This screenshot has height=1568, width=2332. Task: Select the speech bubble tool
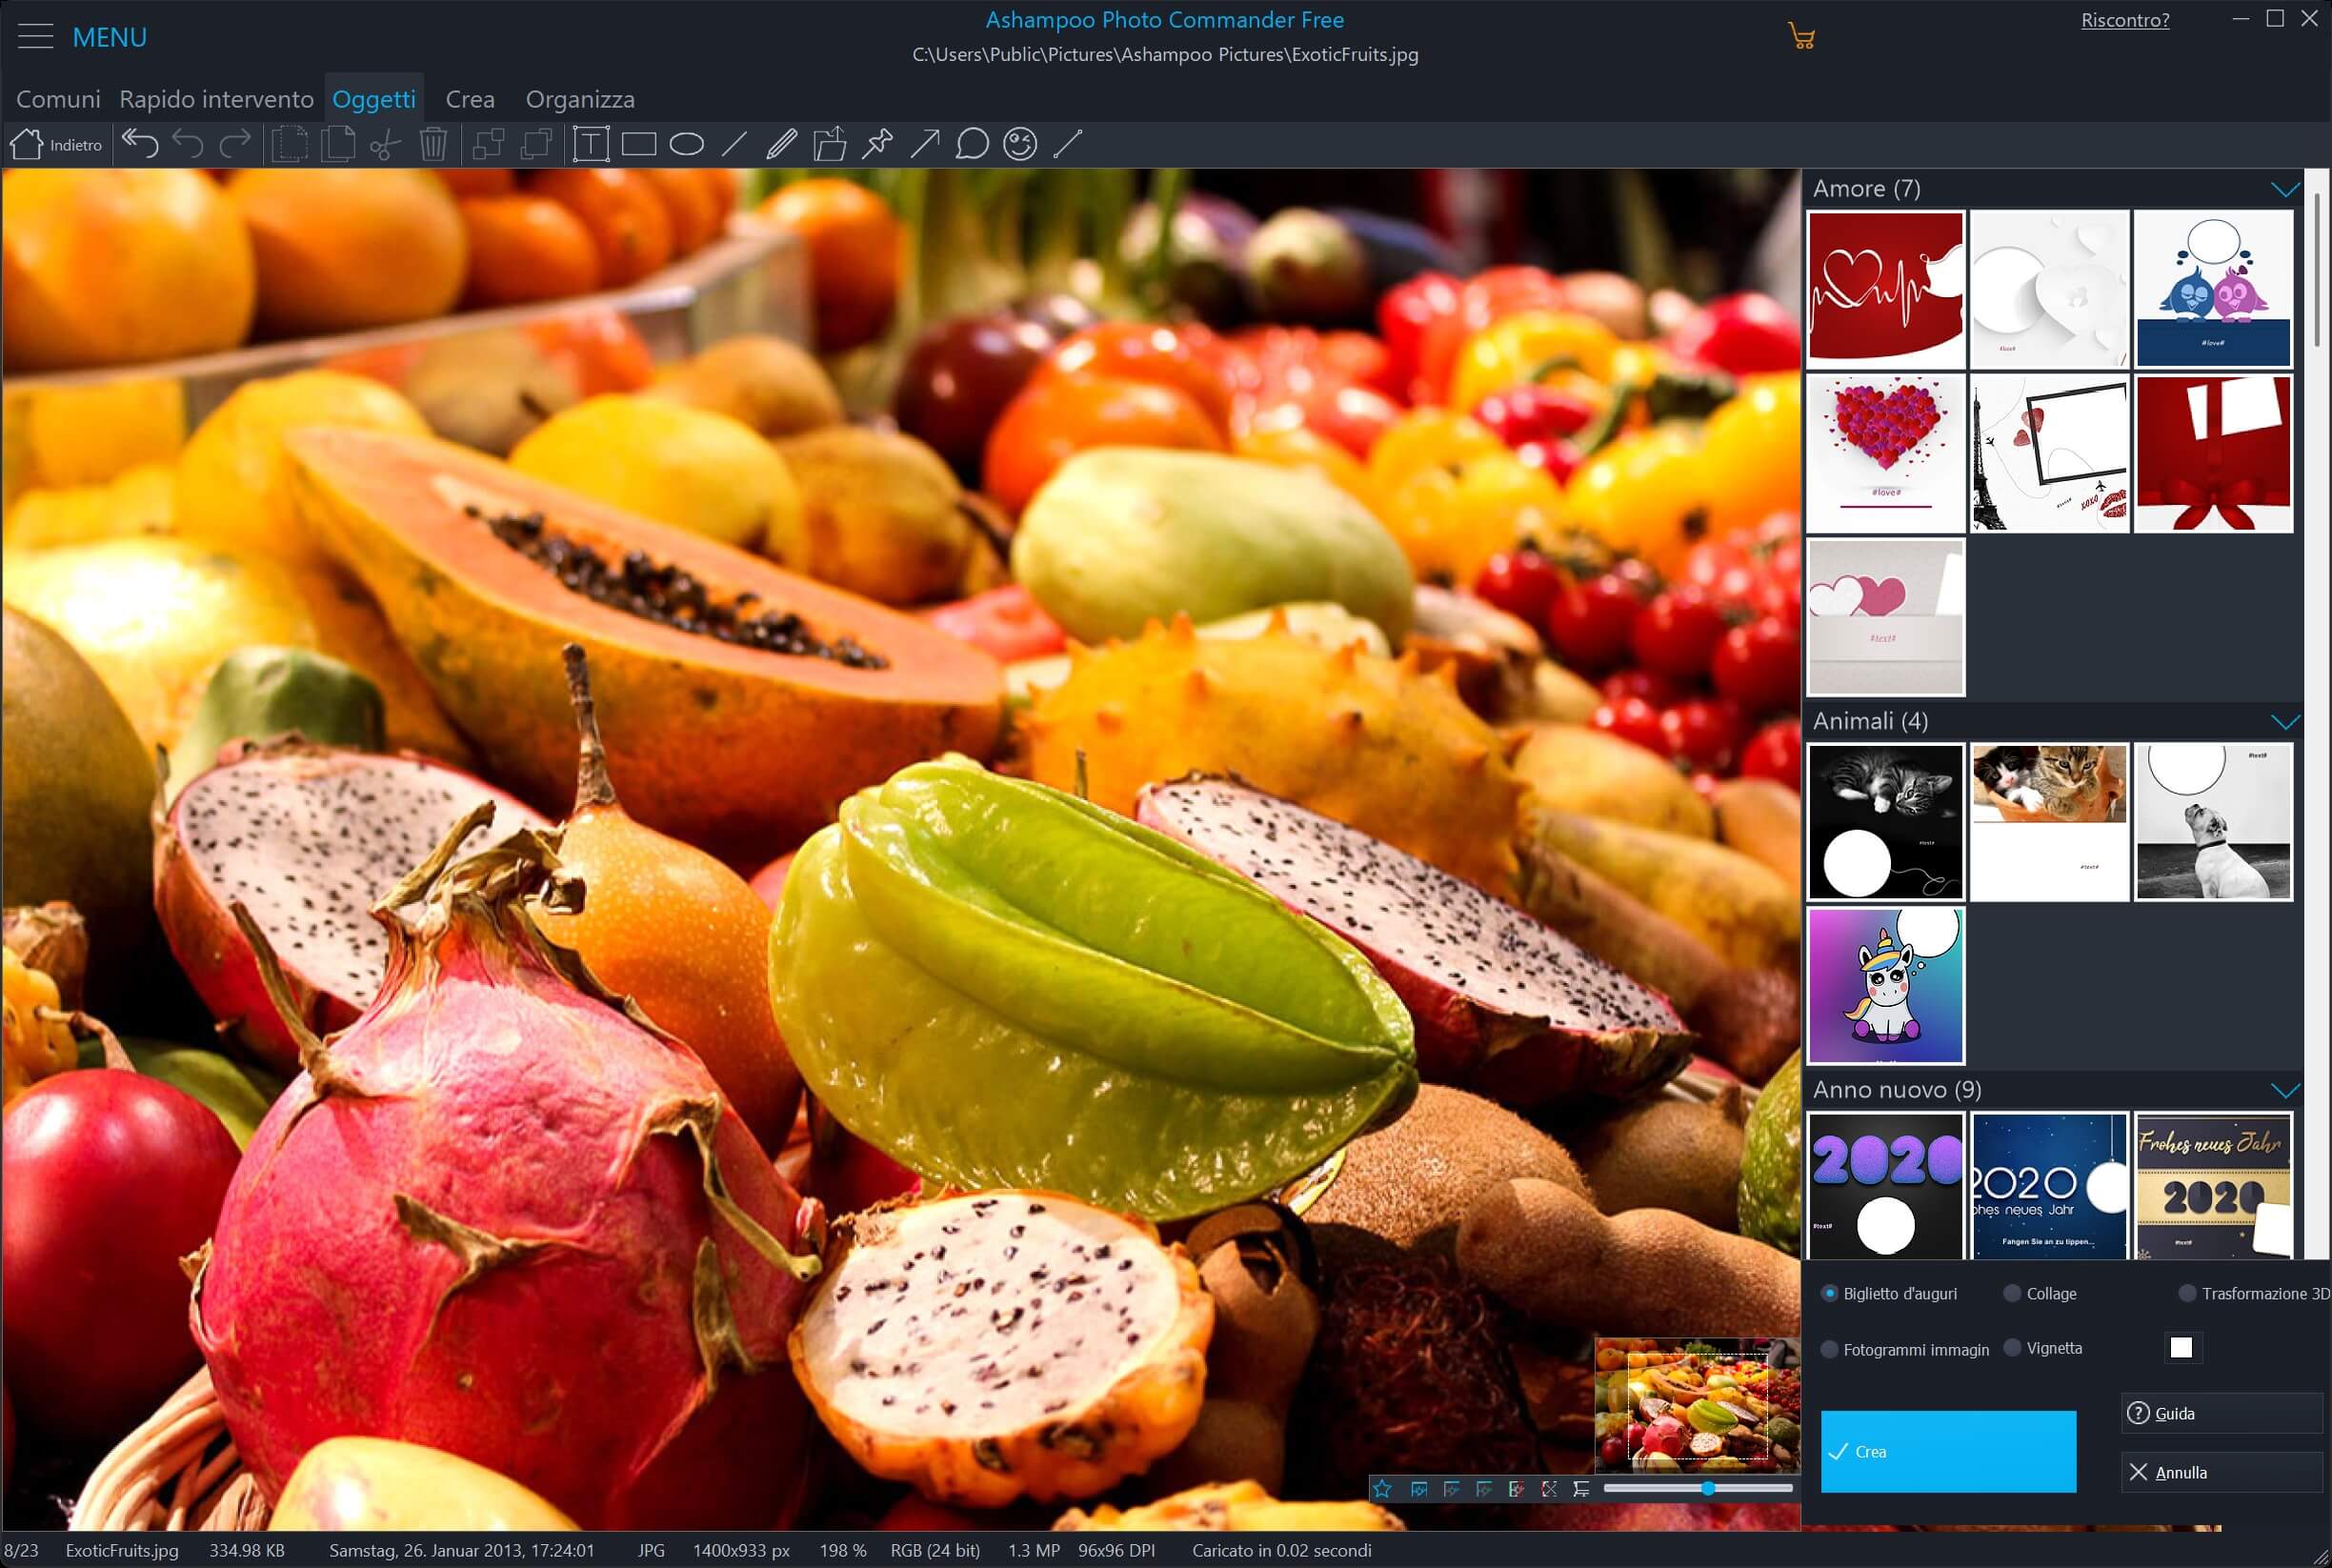[x=972, y=145]
